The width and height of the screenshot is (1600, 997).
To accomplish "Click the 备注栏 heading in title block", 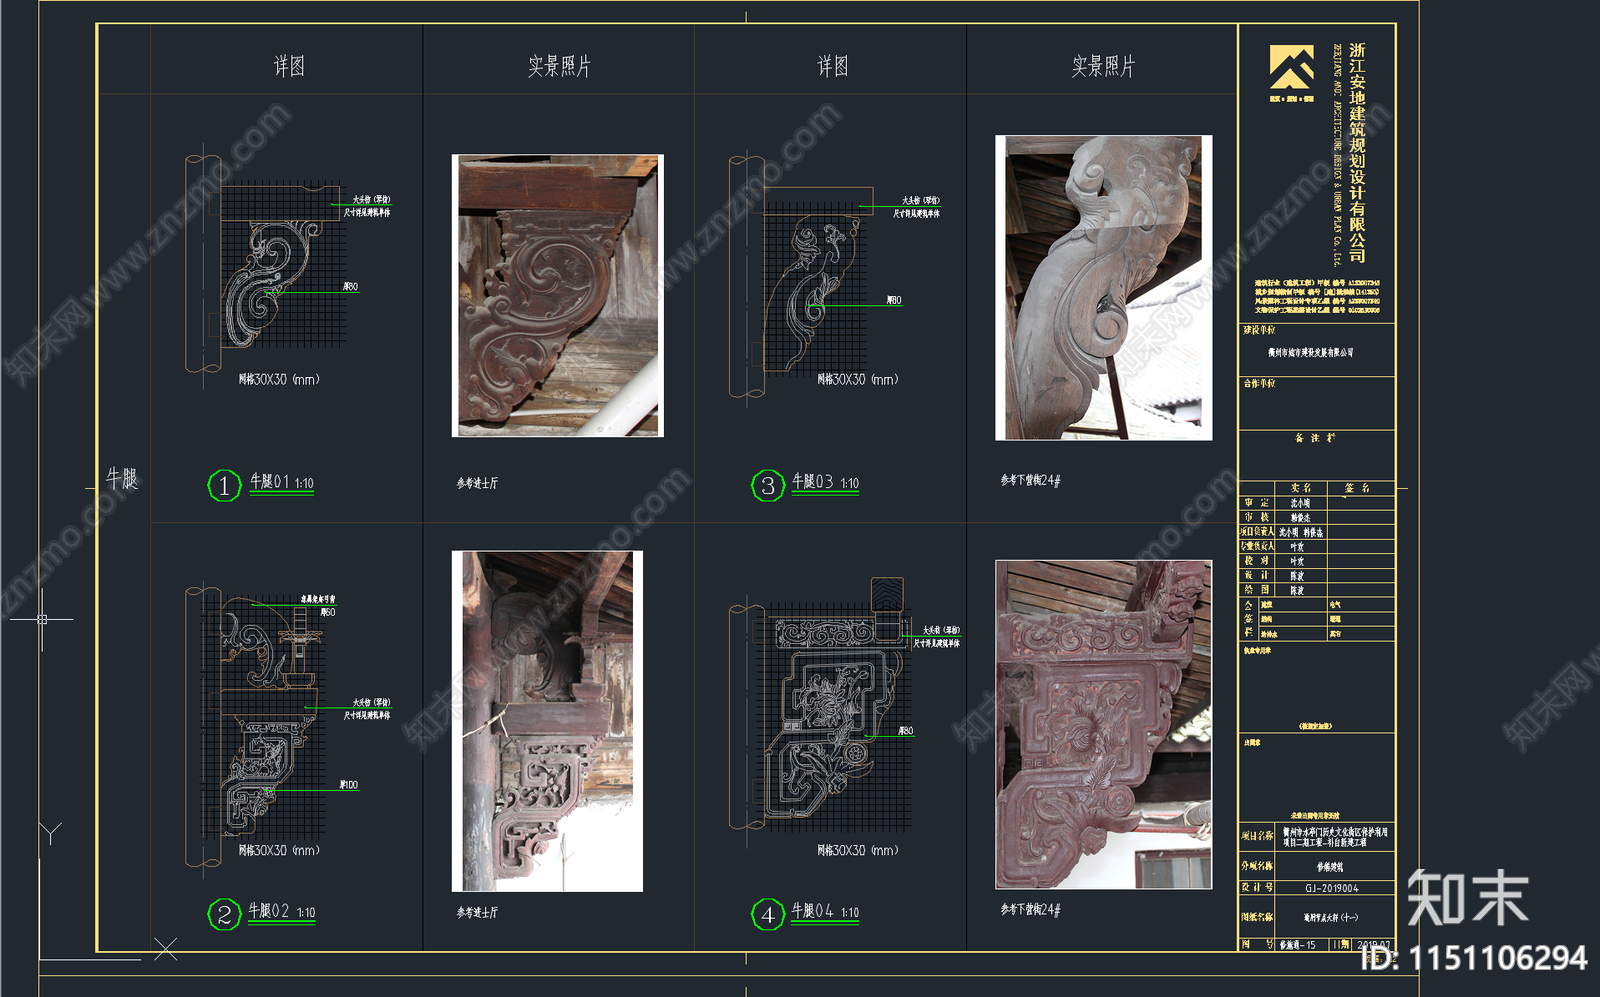I will 1316,438.
